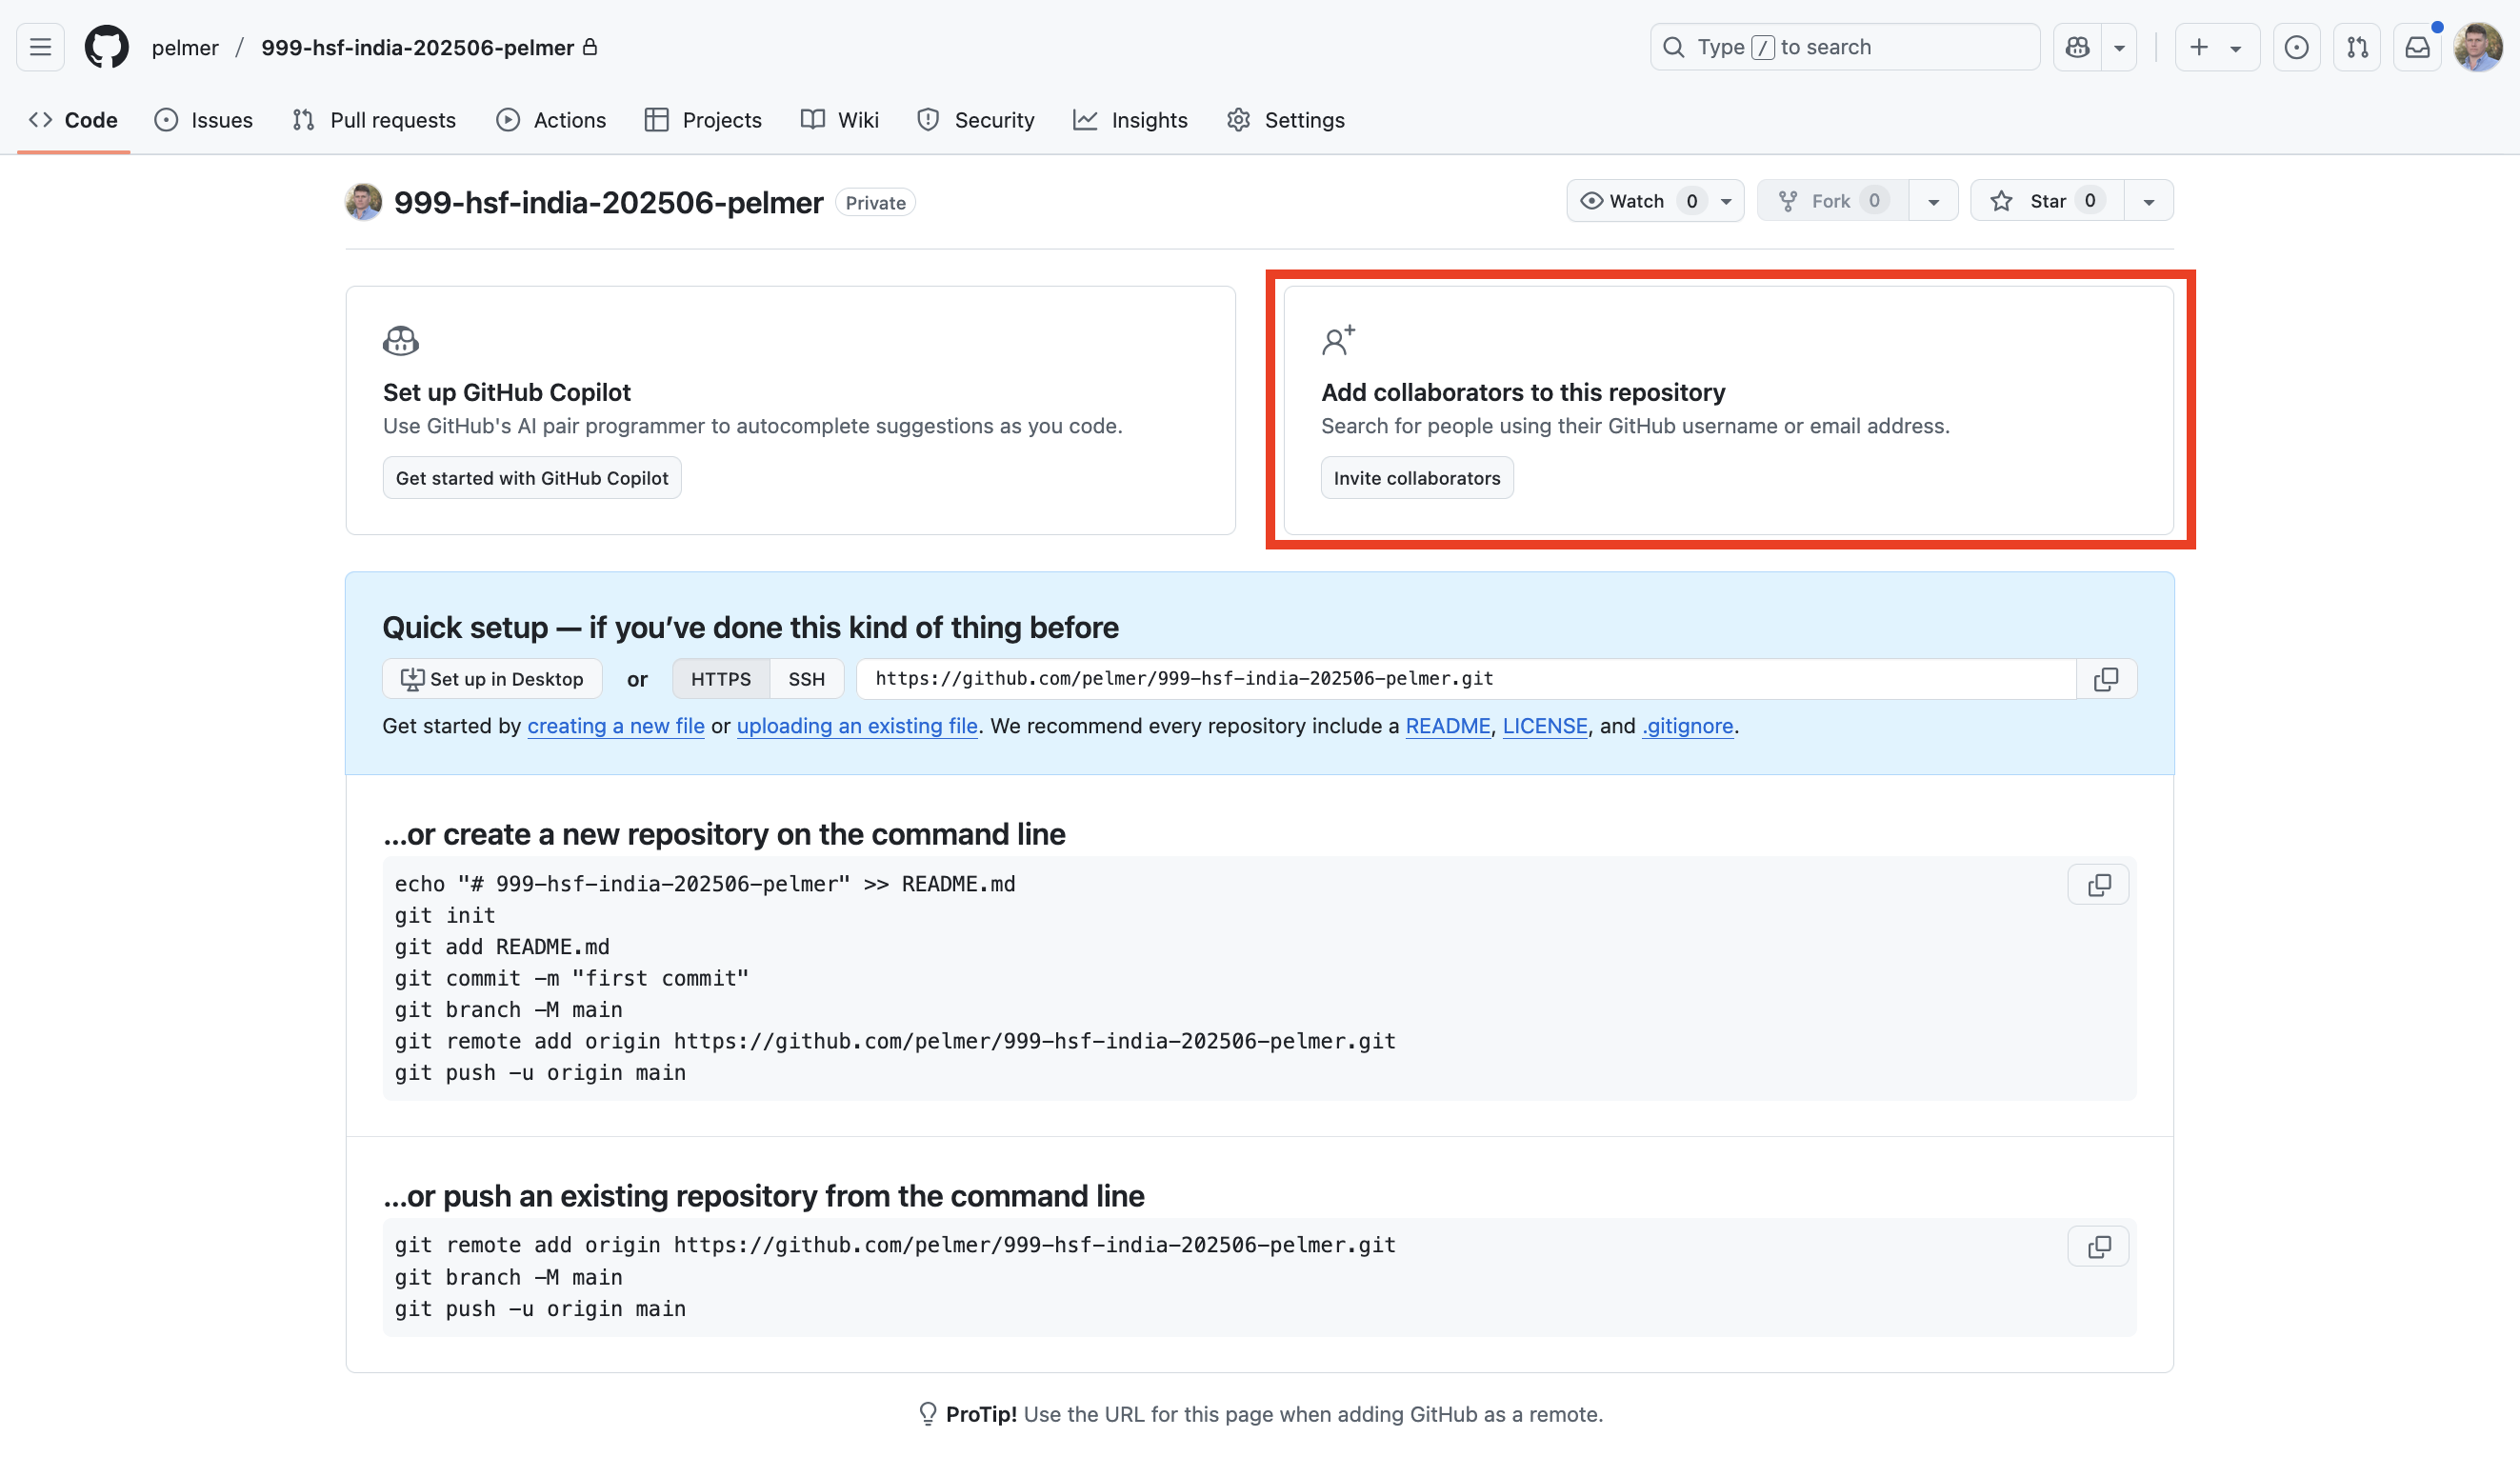Open pull requests icon in top bar

pyautogui.click(x=2357, y=47)
